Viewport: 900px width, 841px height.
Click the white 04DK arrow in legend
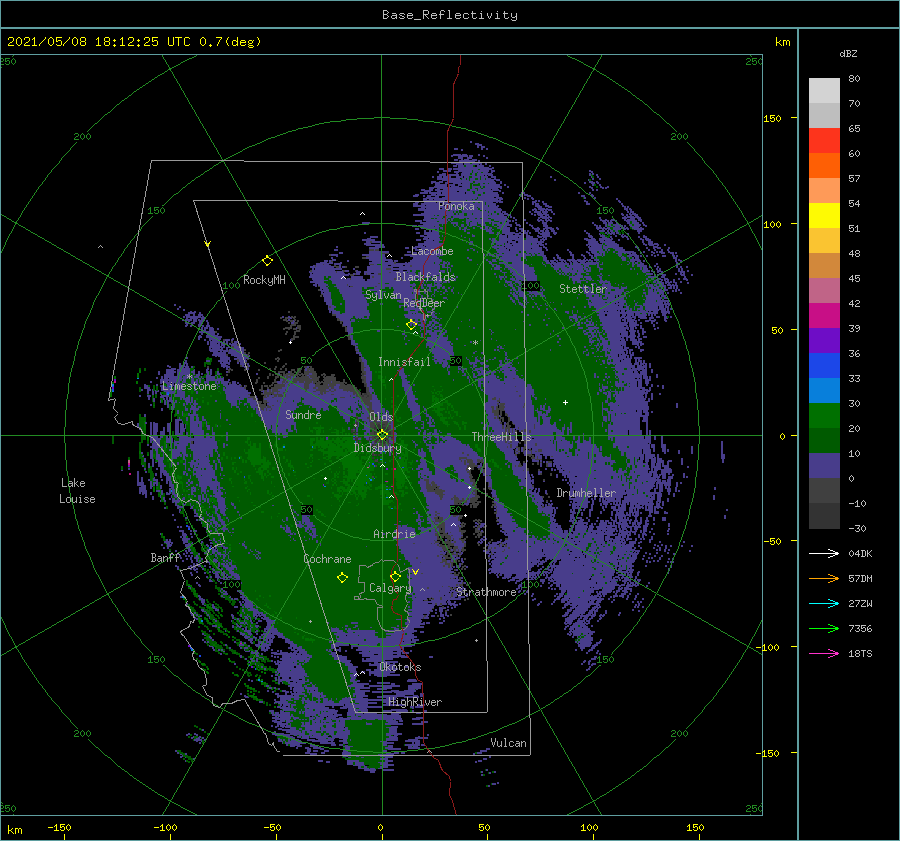click(824, 553)
